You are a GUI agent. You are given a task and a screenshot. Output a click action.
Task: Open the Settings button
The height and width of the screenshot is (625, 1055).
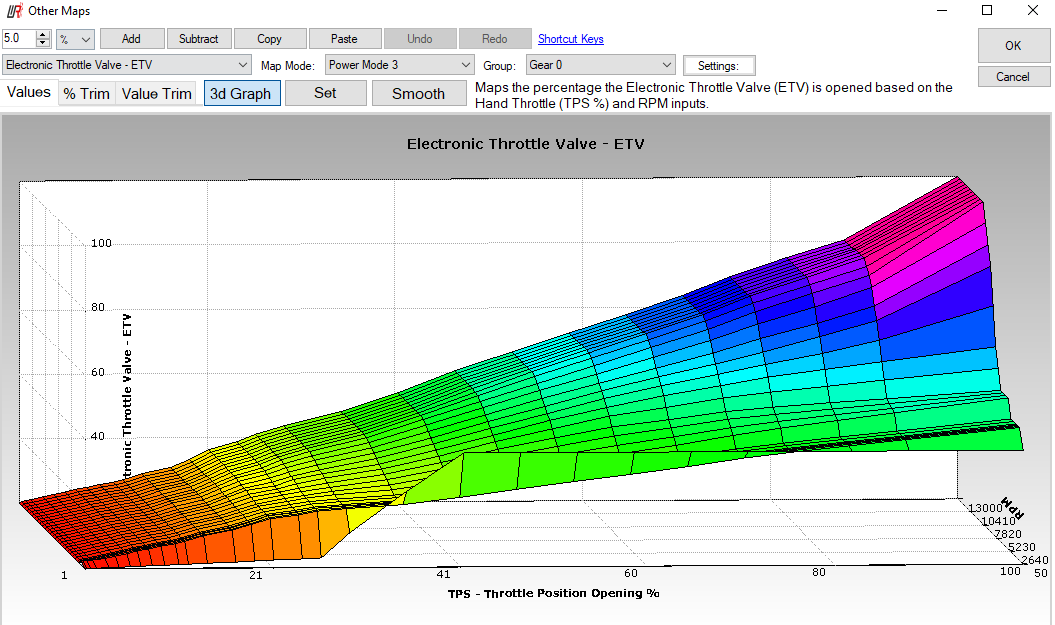pyautogui.click(x=718, y=66)
